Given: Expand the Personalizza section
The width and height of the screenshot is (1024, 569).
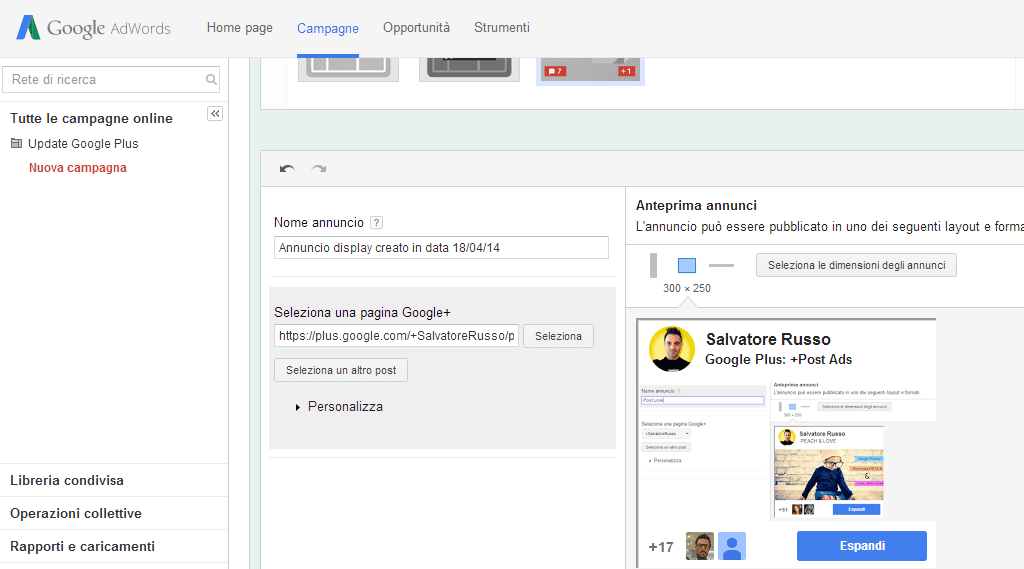Looking at the screenshot, I should pyautogui.click(x=340, y=406).
